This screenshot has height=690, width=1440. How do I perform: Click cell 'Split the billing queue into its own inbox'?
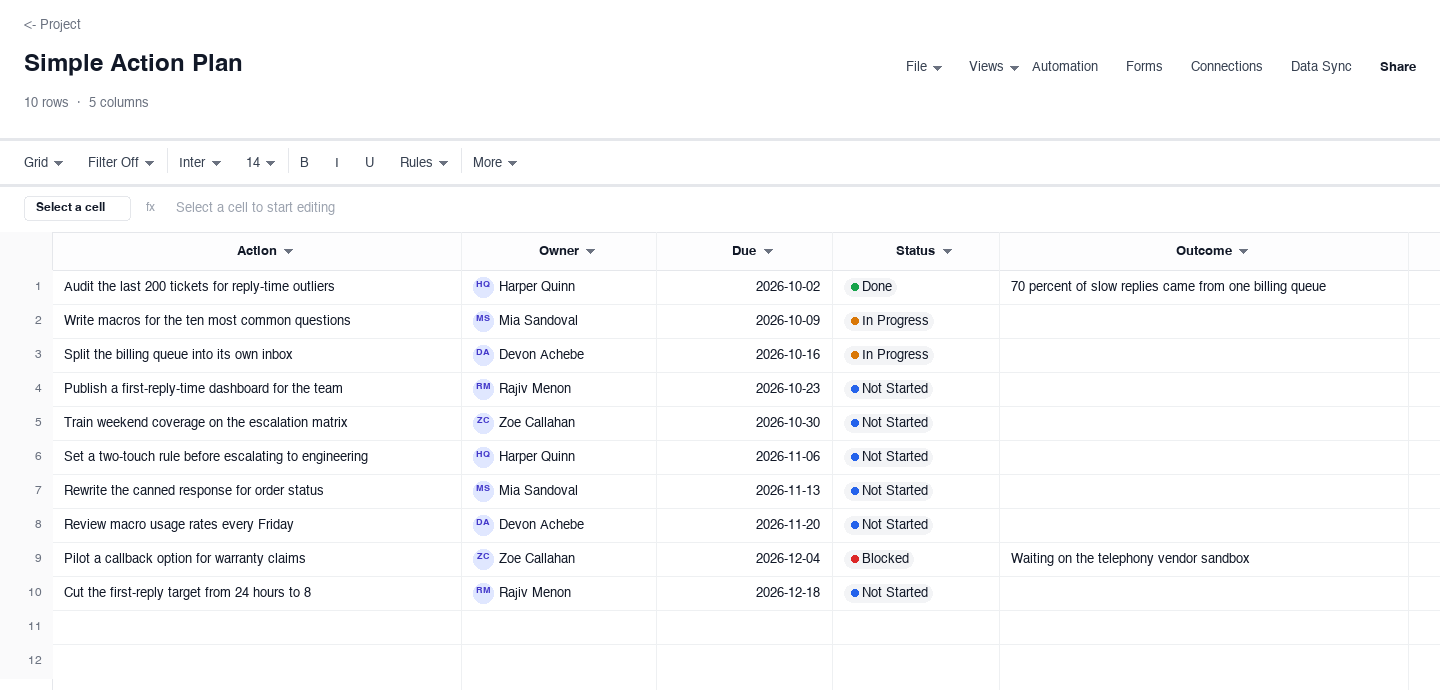point(257,355)
